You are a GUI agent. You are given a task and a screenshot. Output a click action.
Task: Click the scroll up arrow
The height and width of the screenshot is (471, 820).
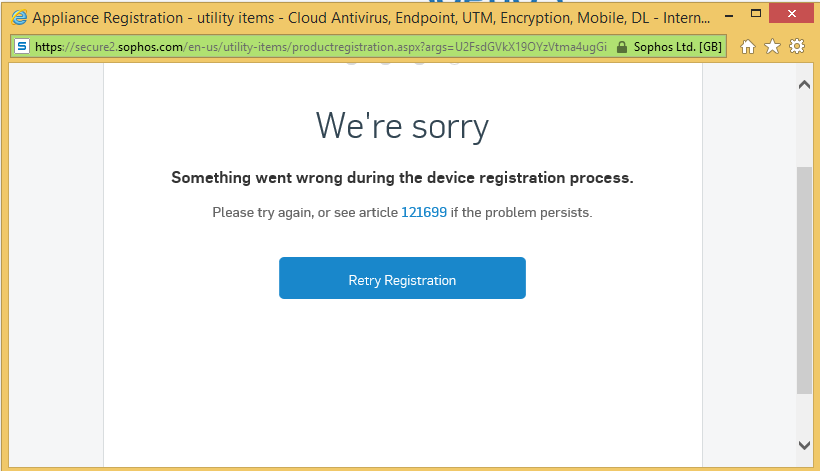tap(804, 85)
